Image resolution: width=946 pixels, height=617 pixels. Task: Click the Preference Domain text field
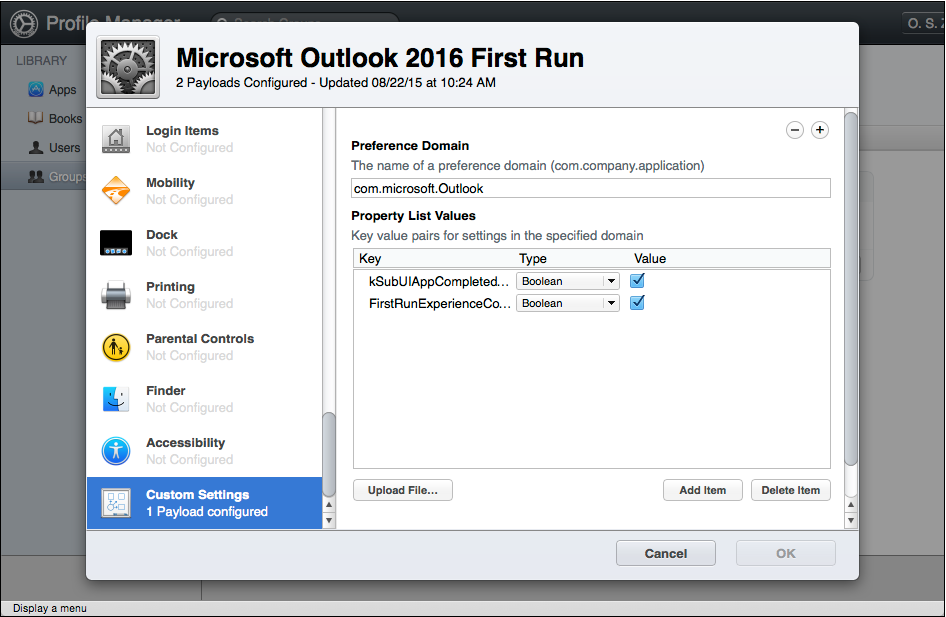[x=591, y=188]
